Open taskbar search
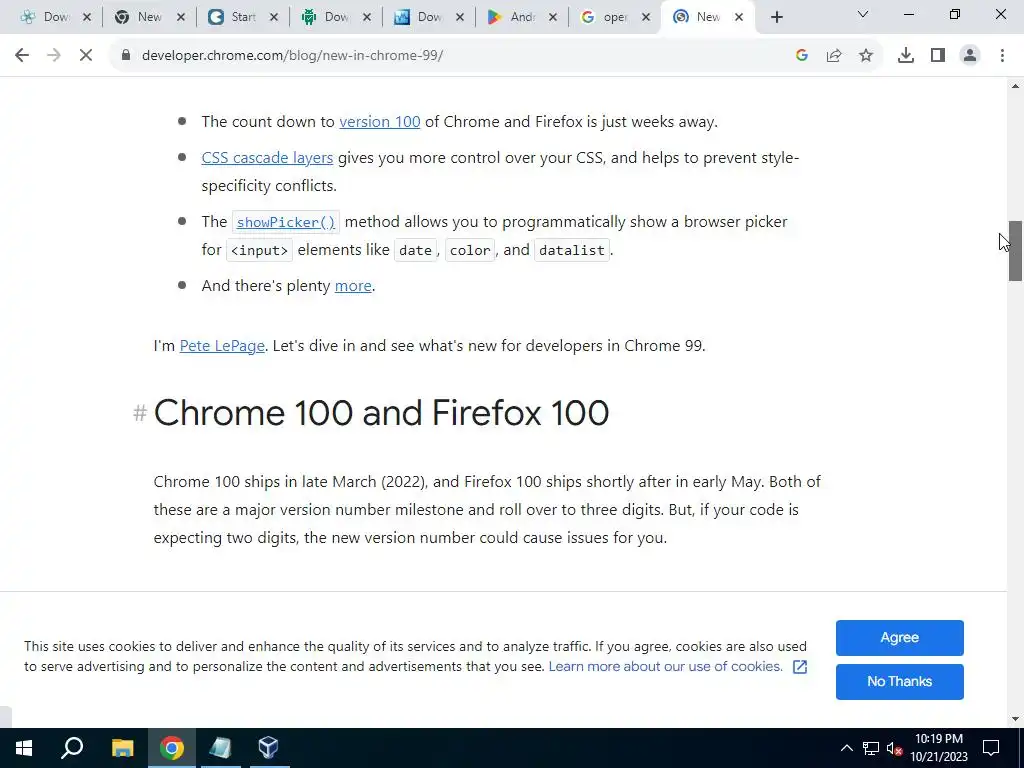The width and height of the screenshot is (1024, 768). point(72,748)
